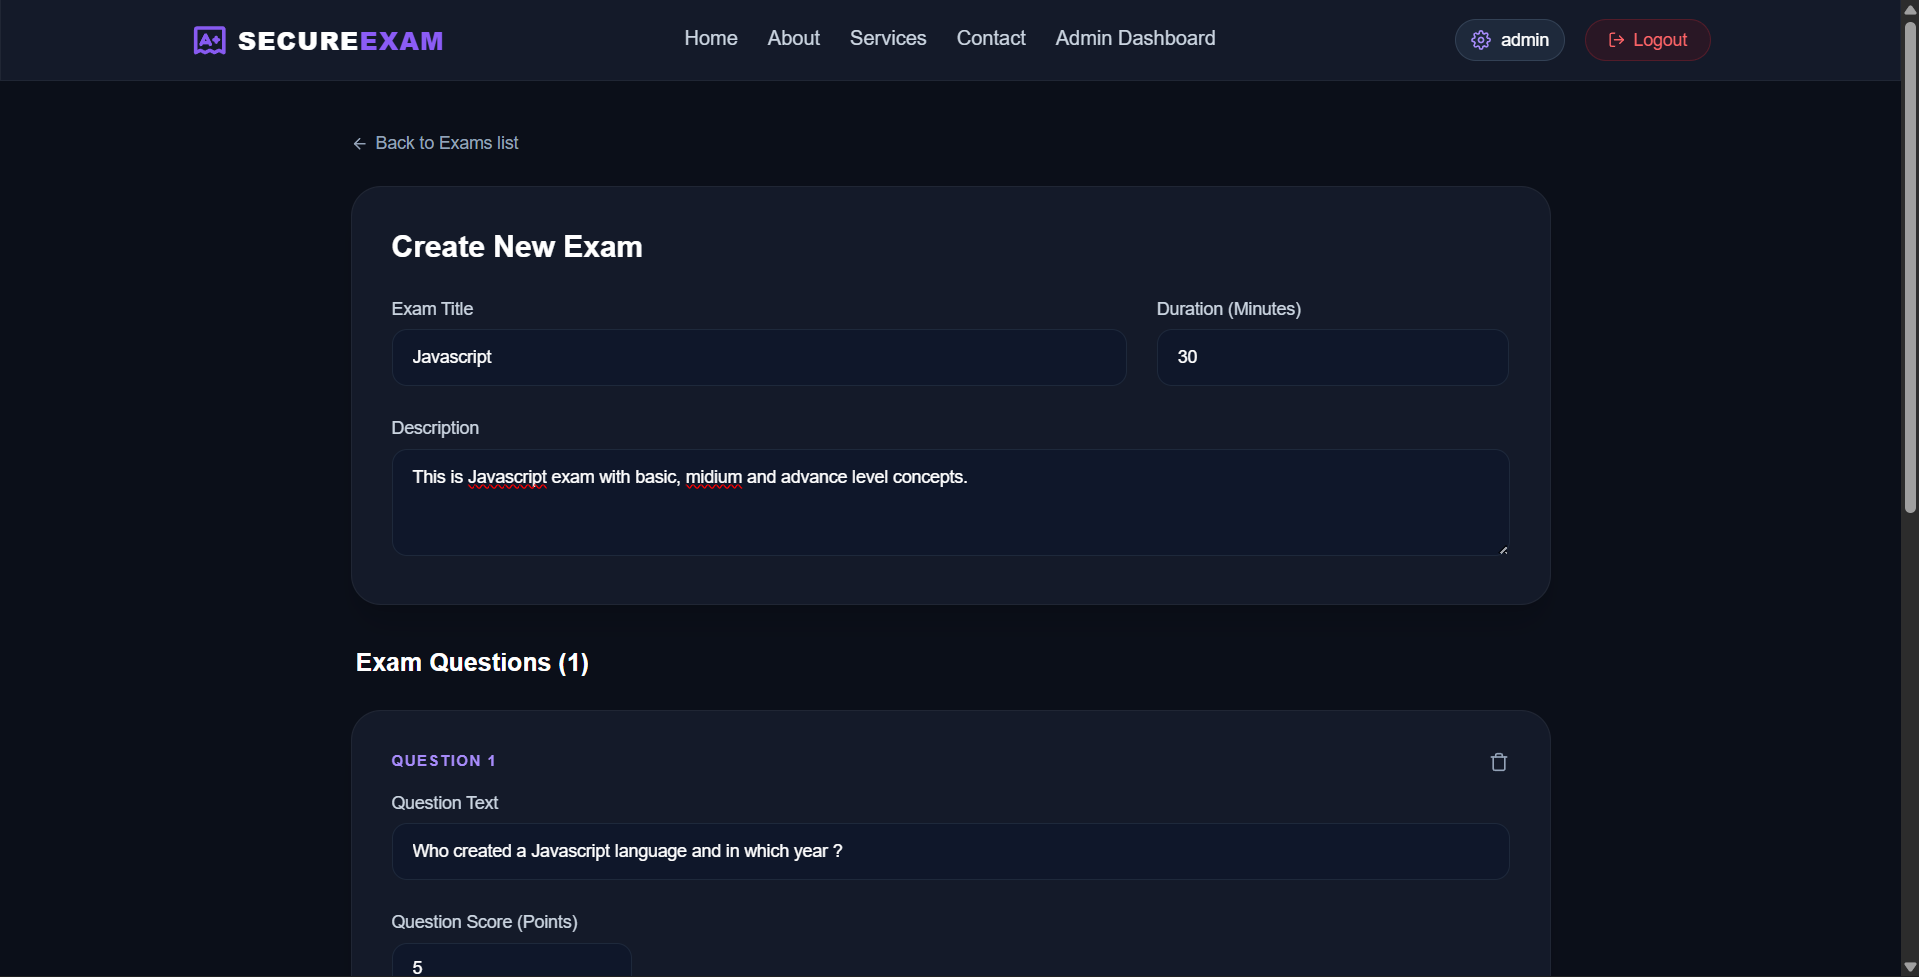Screen dimensions: 1919x977
Task: Click the 'Duration (Minutes)' label
Action: pyautogui.click(x=1229, y=309)
